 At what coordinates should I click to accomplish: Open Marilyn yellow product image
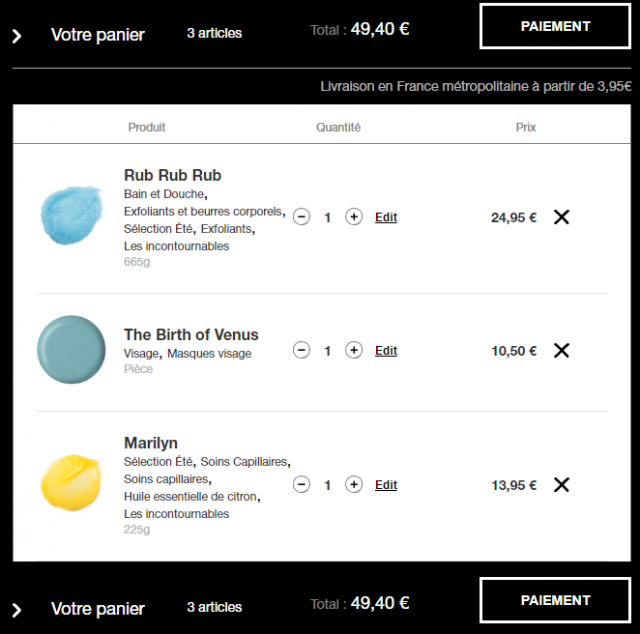coord(71,483)
